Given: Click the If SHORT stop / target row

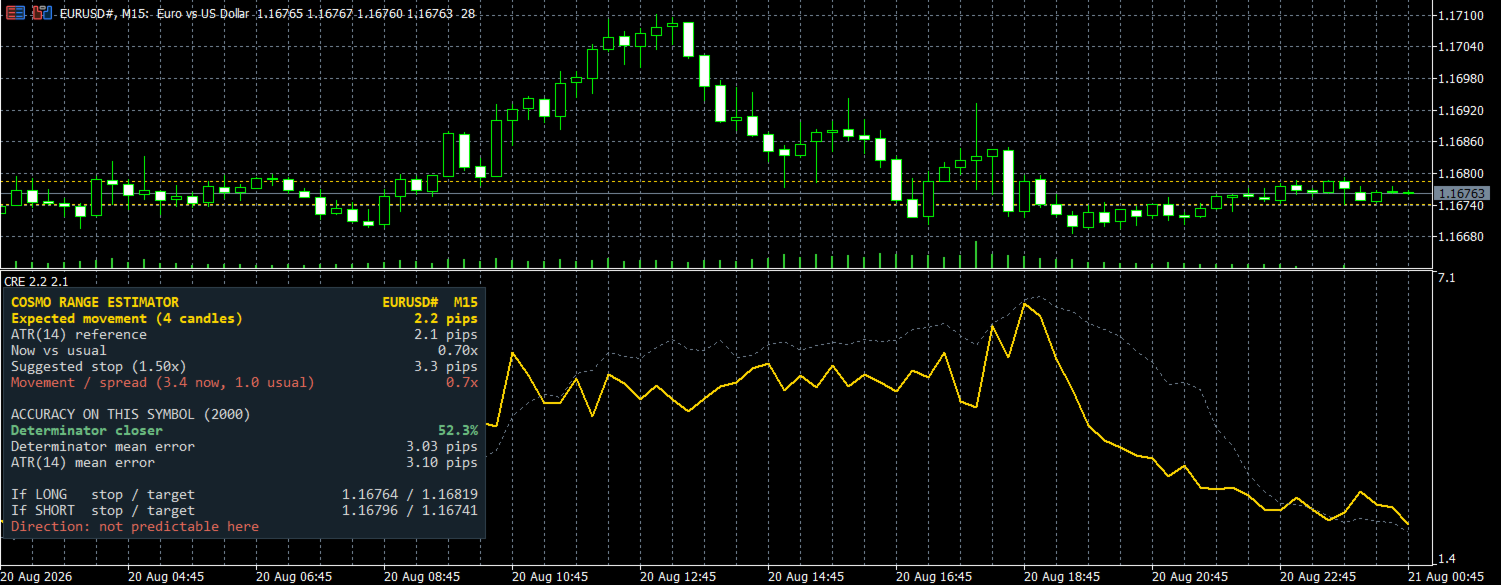Looking at the screenshot, I should [244, 510].
